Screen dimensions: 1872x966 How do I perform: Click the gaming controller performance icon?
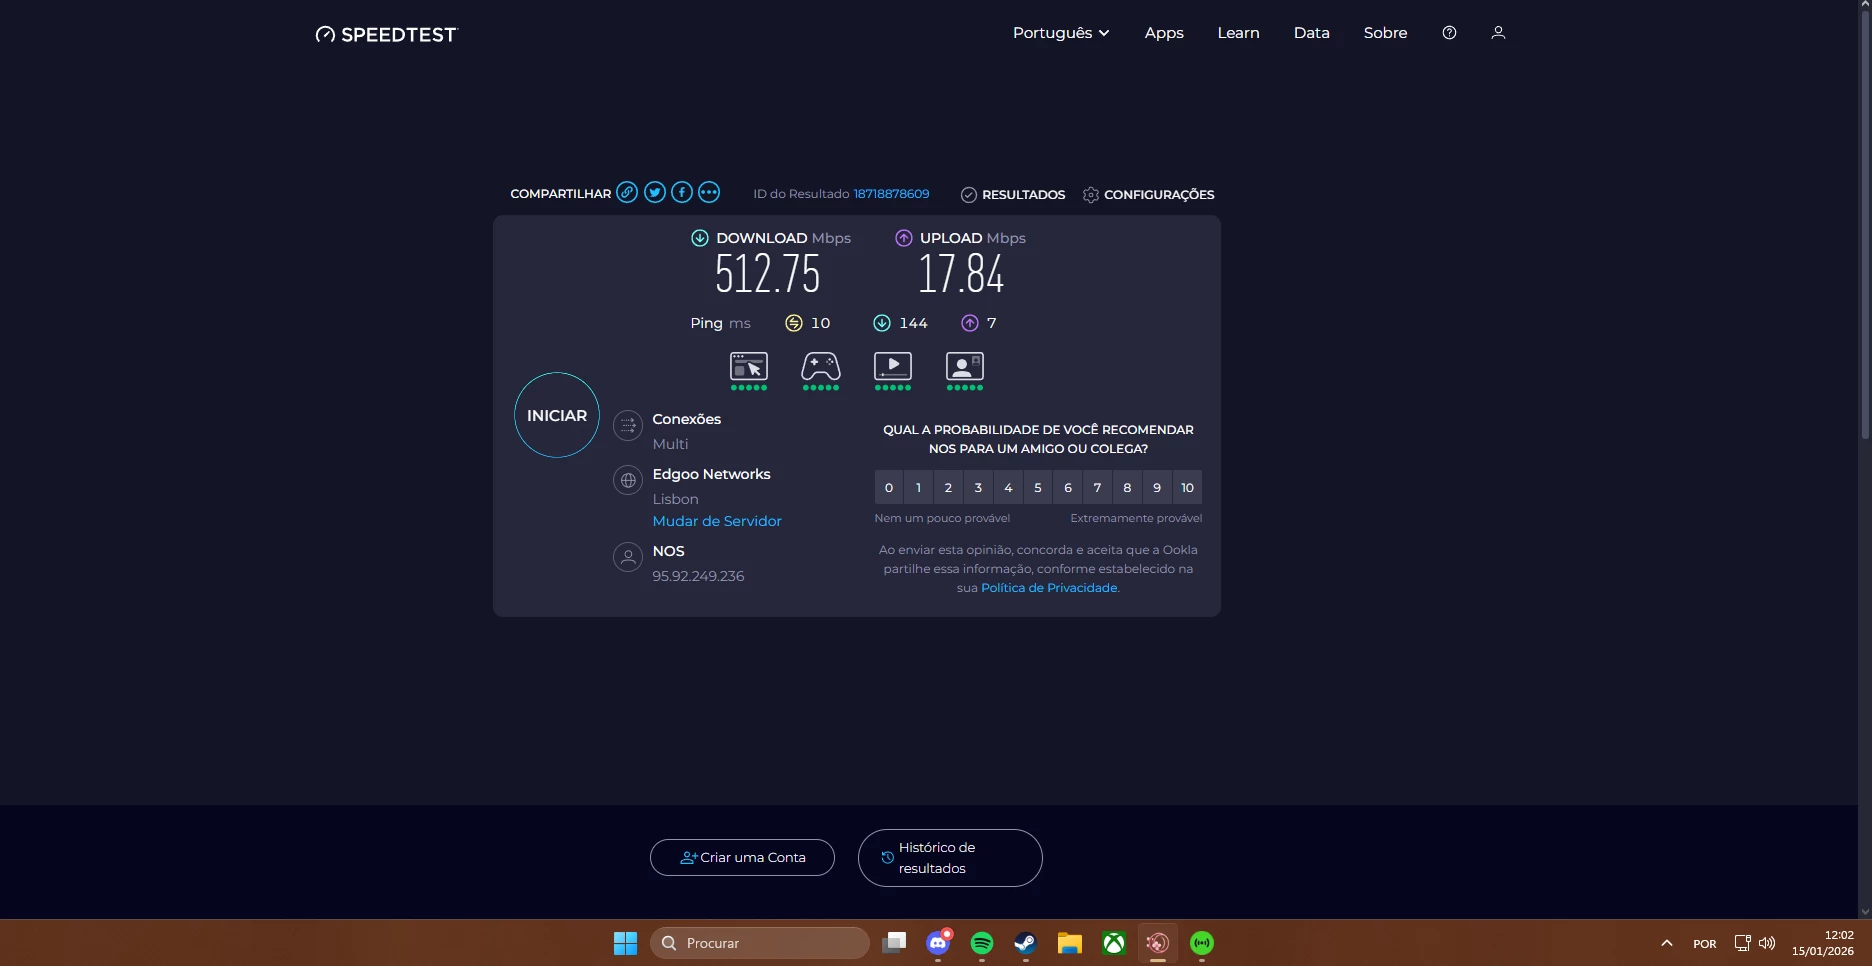tap(821, 370)
